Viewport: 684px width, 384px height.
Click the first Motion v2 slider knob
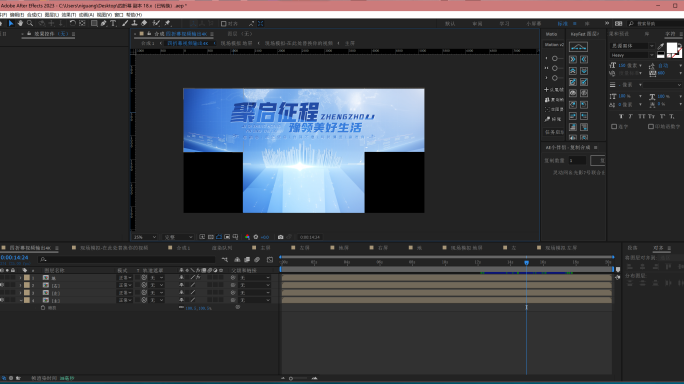(x=555, y=58)
